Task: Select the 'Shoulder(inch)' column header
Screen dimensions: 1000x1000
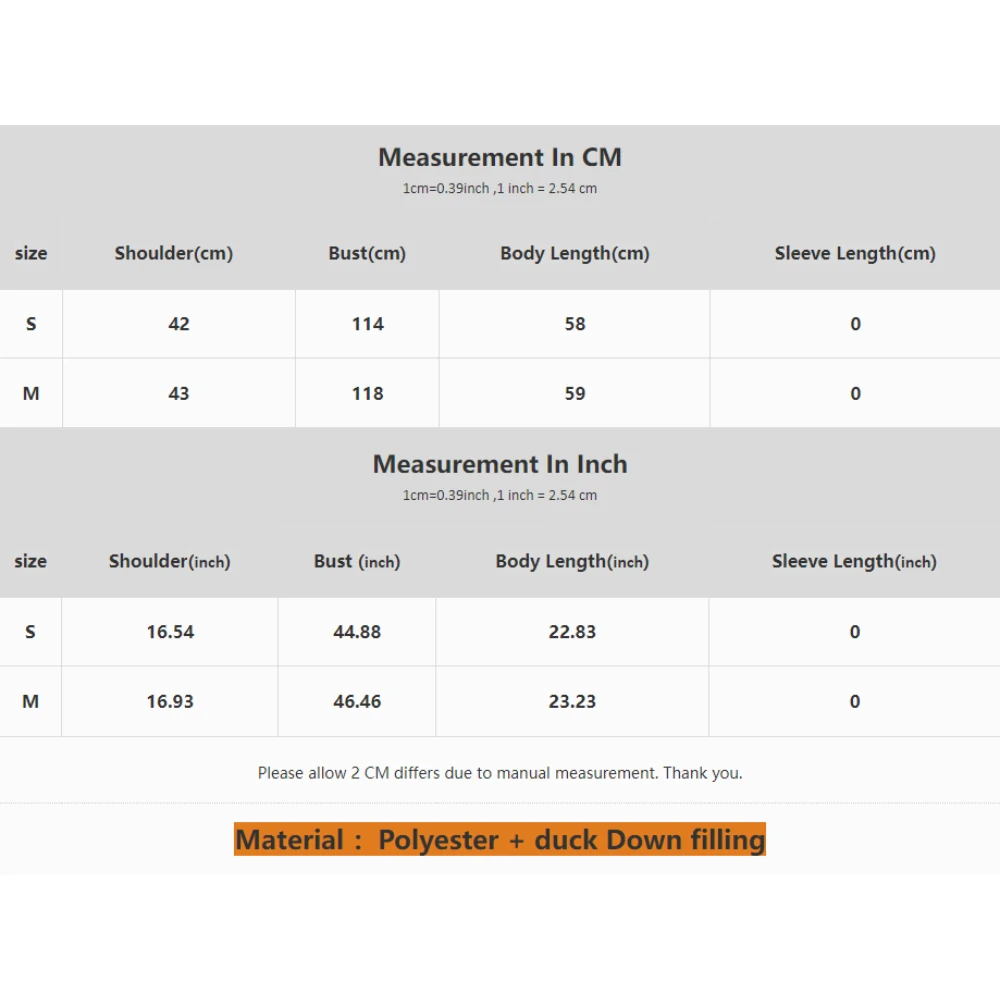Action: click(x=169, y=561)
